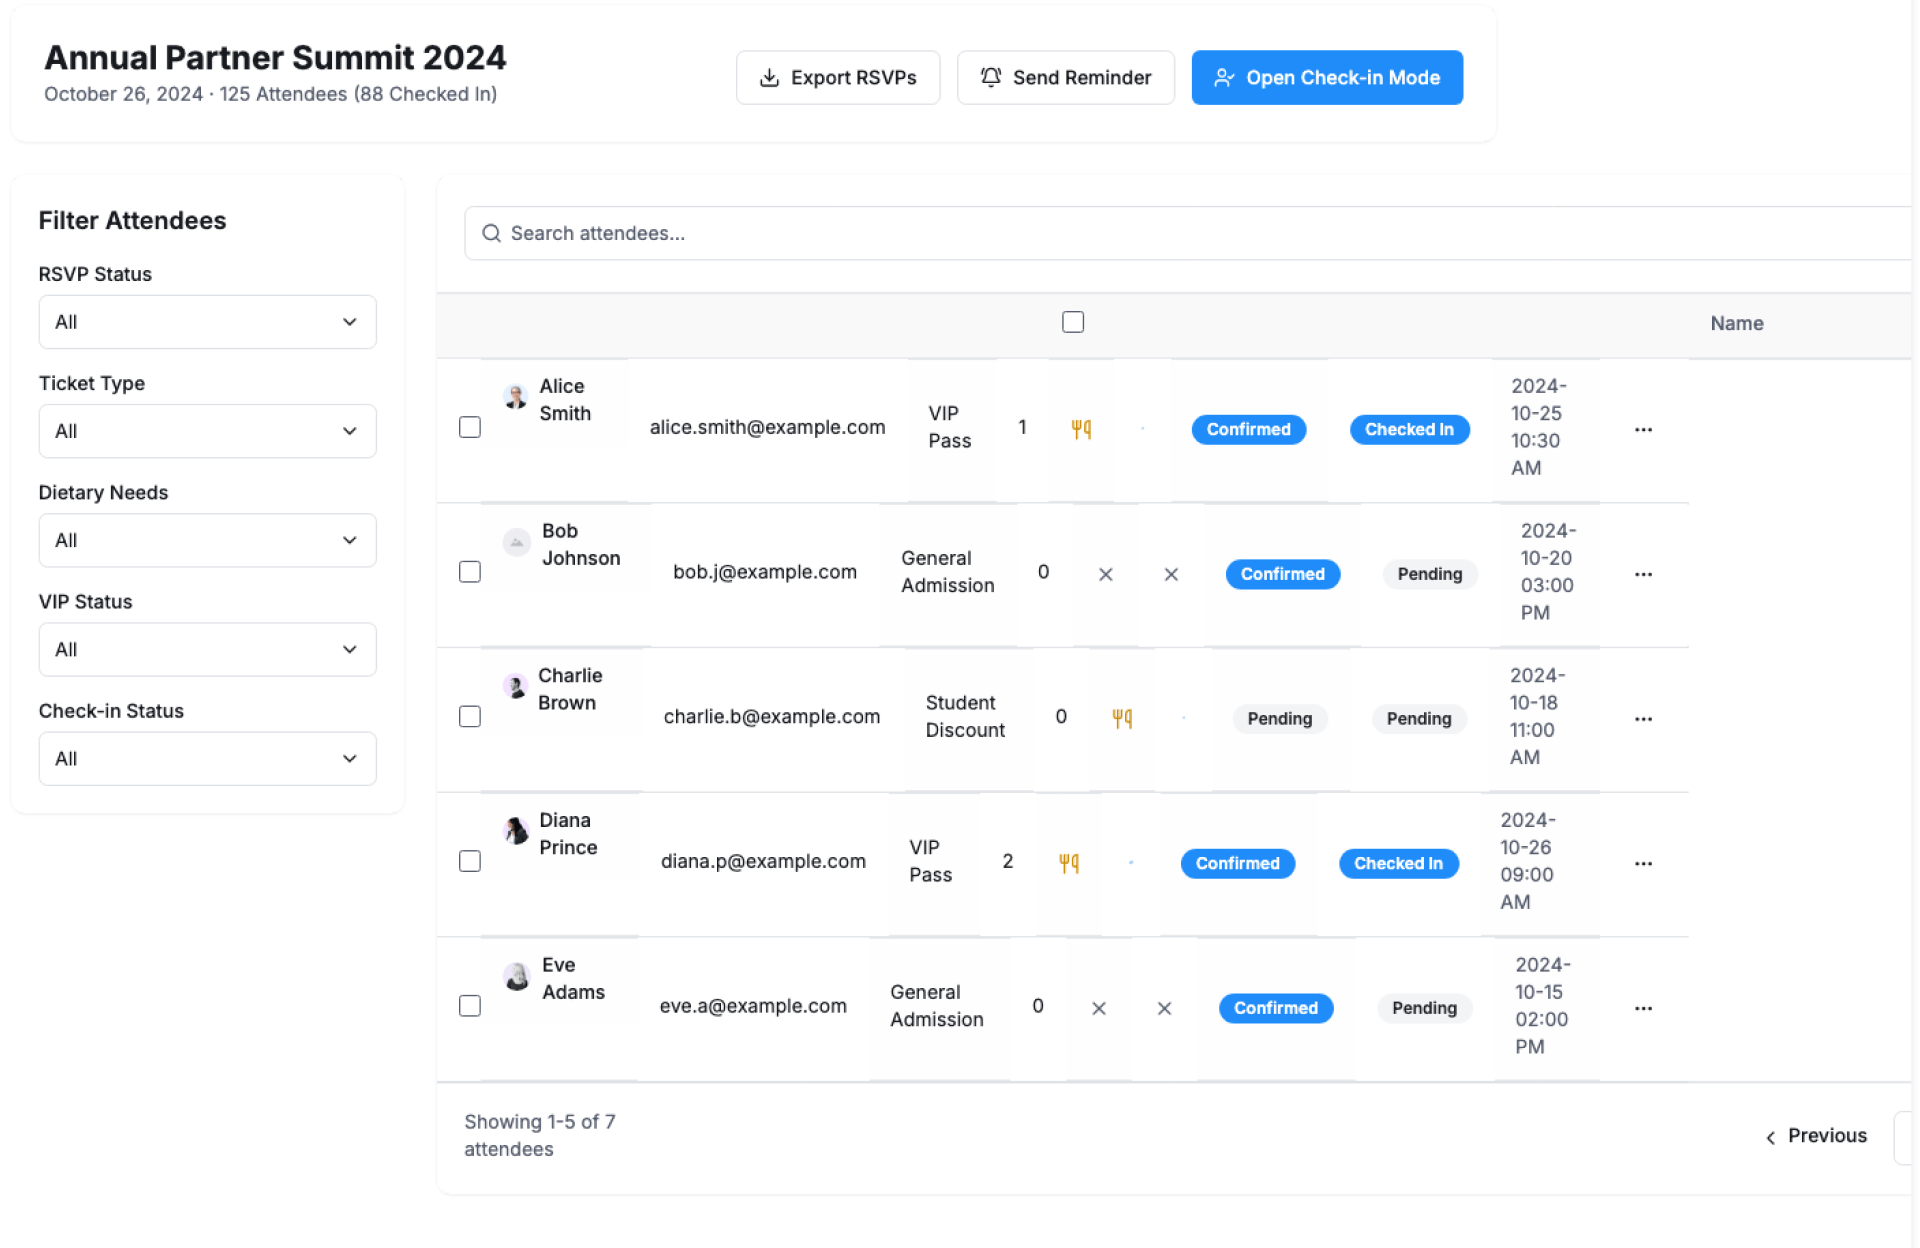Open the Check-in Status dropdown
Screen dimensions: 1920x1248
coord(207,759)
